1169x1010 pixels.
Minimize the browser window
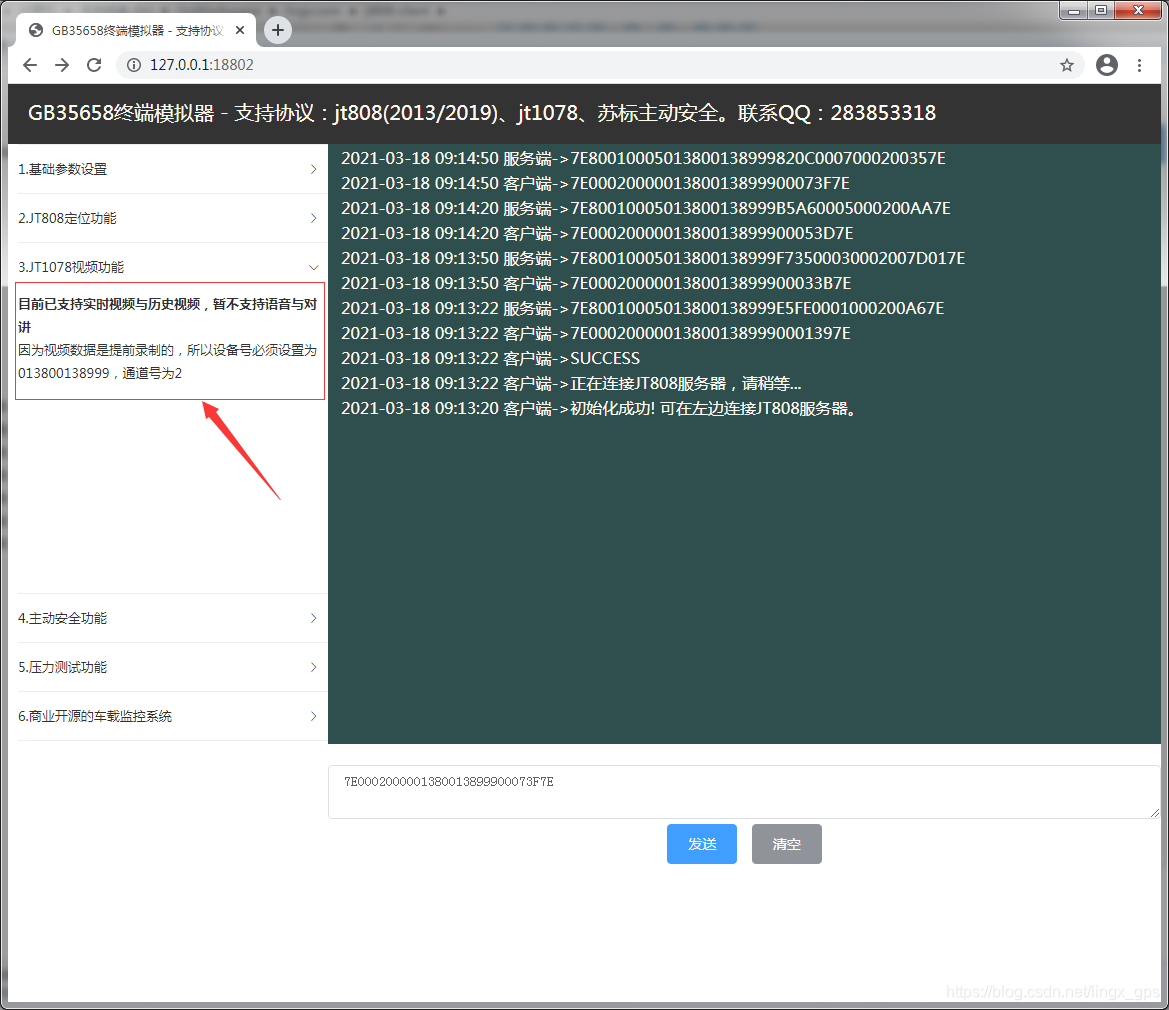point(1074,10)
